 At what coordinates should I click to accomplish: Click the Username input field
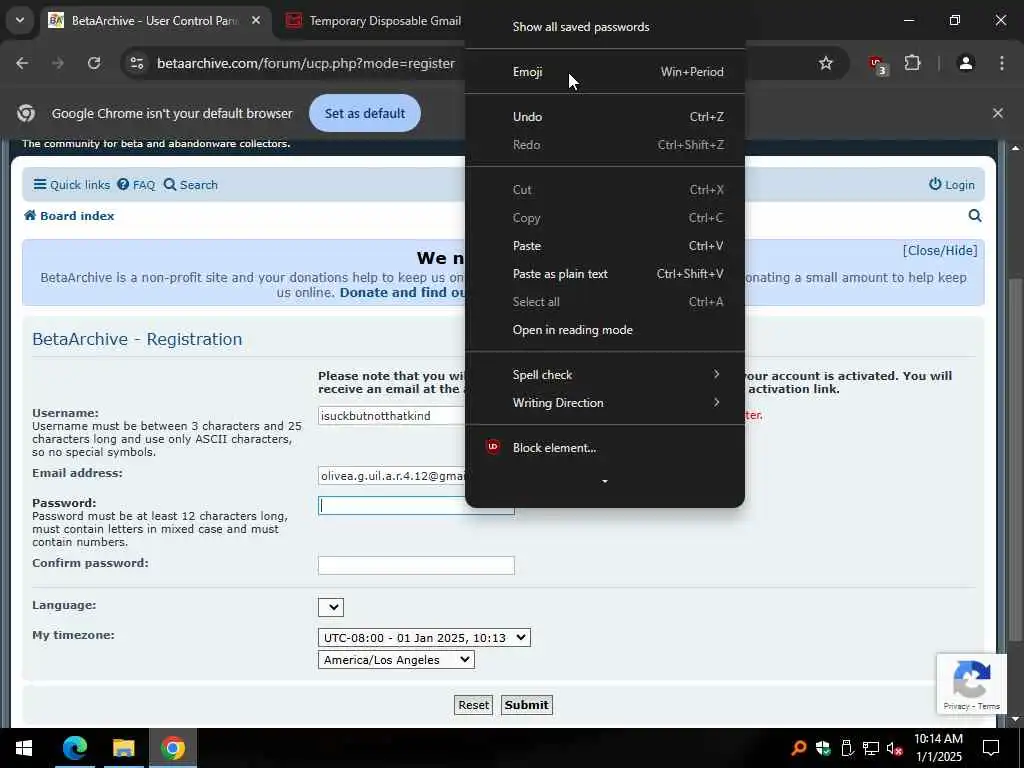point(391,416)
